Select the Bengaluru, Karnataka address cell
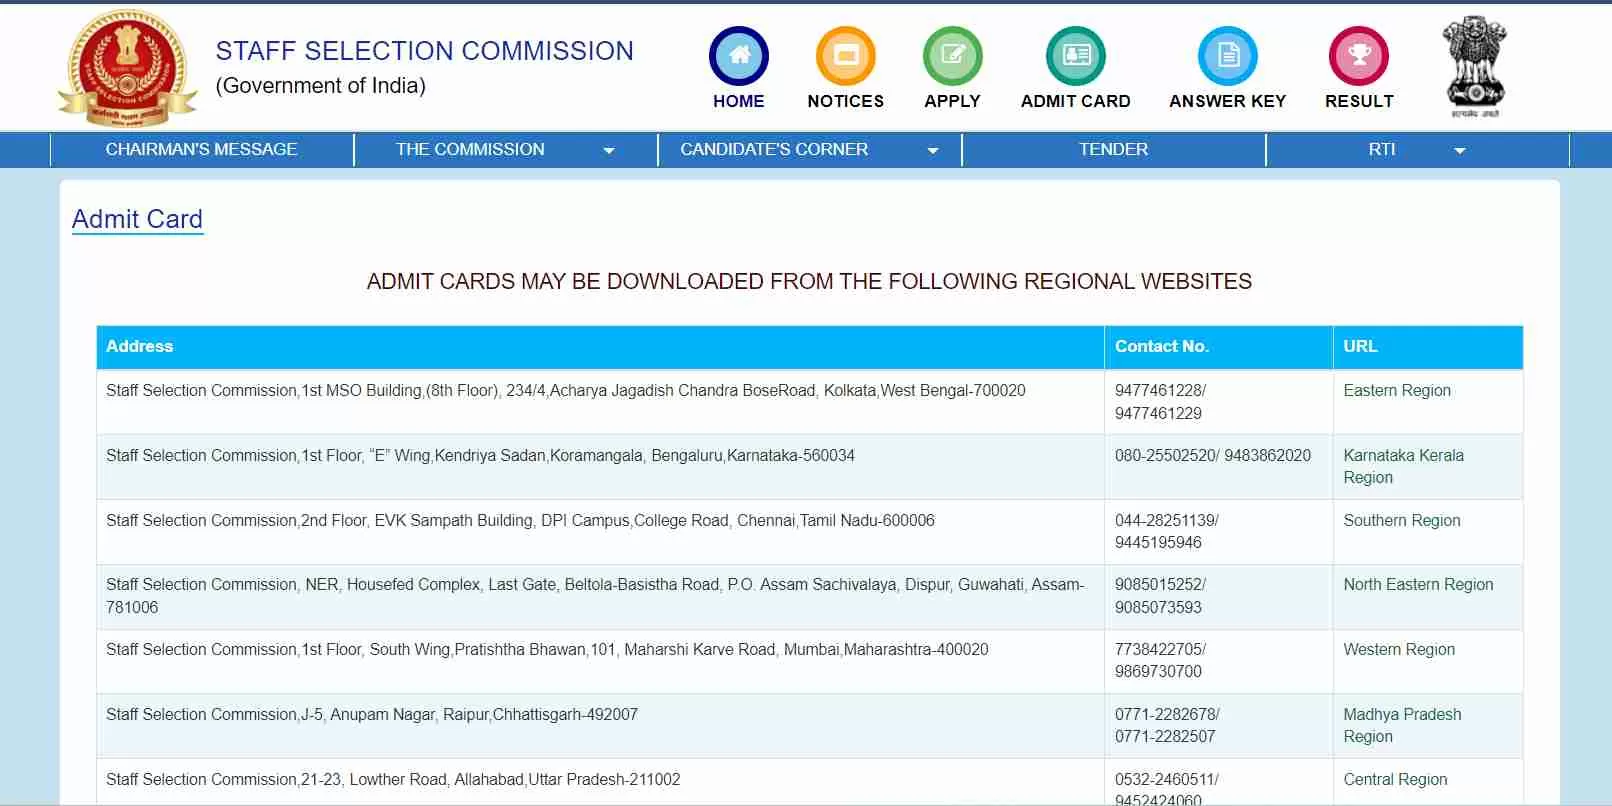 tap(600, 467)
